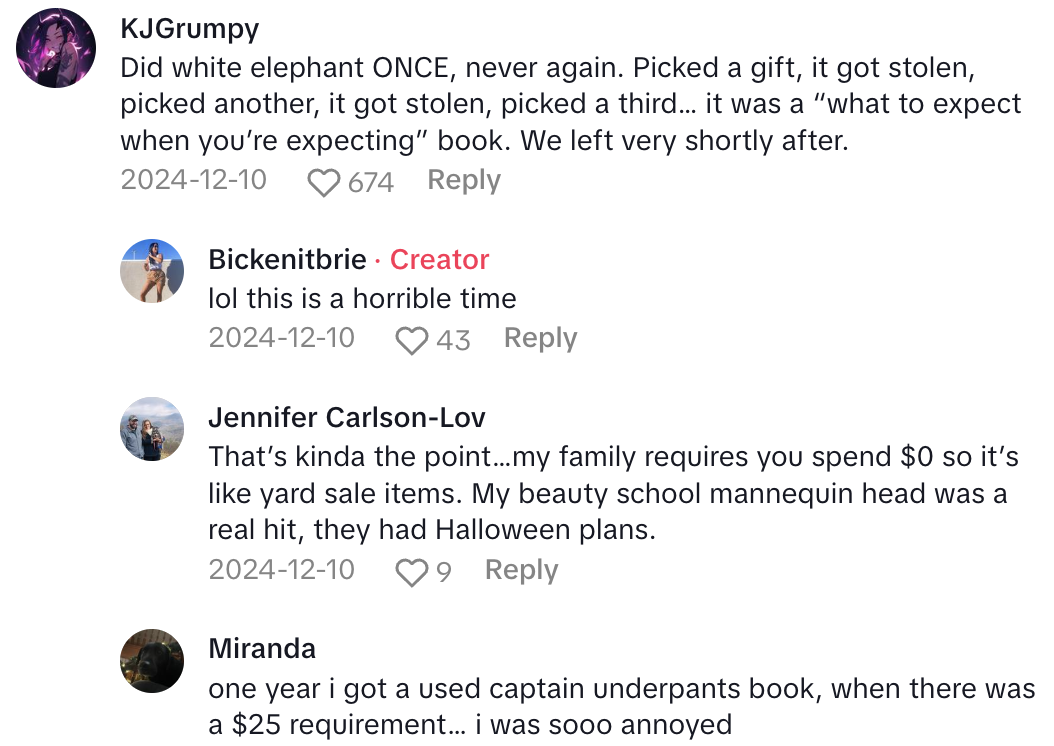Tap the heart icon on Bickenitbrie's reply
This screenshot has width=1054, height=746.
click(x=410, y=339)
